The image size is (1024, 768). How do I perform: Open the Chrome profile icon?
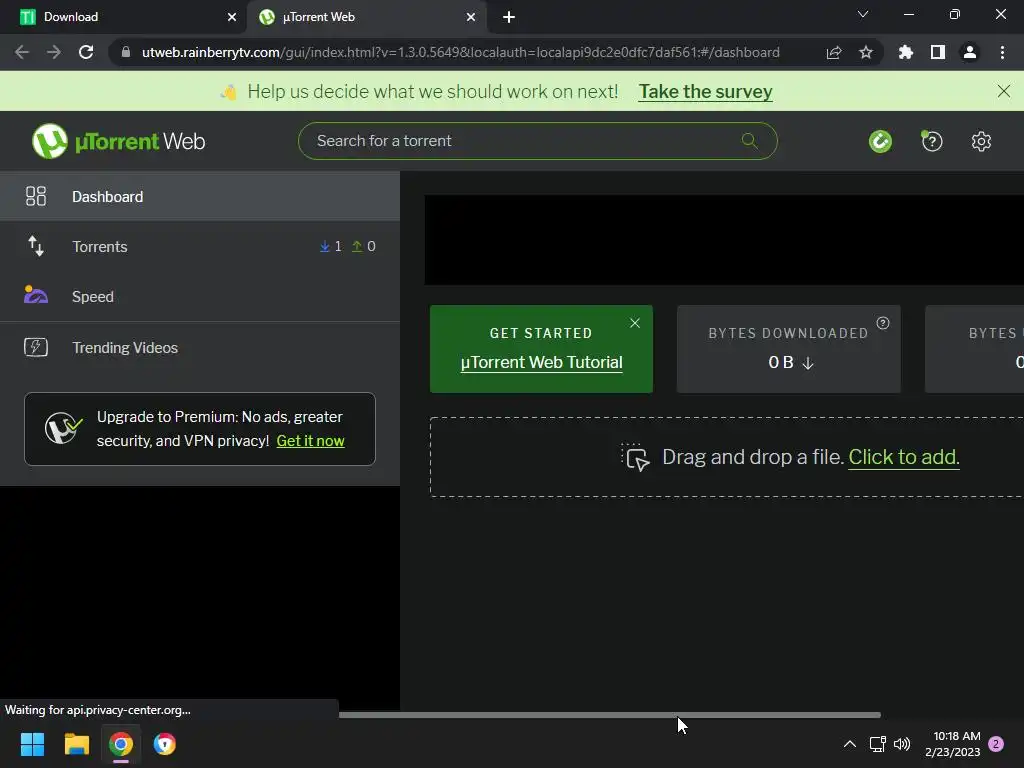pyautogui.click(x=970, y=52)
